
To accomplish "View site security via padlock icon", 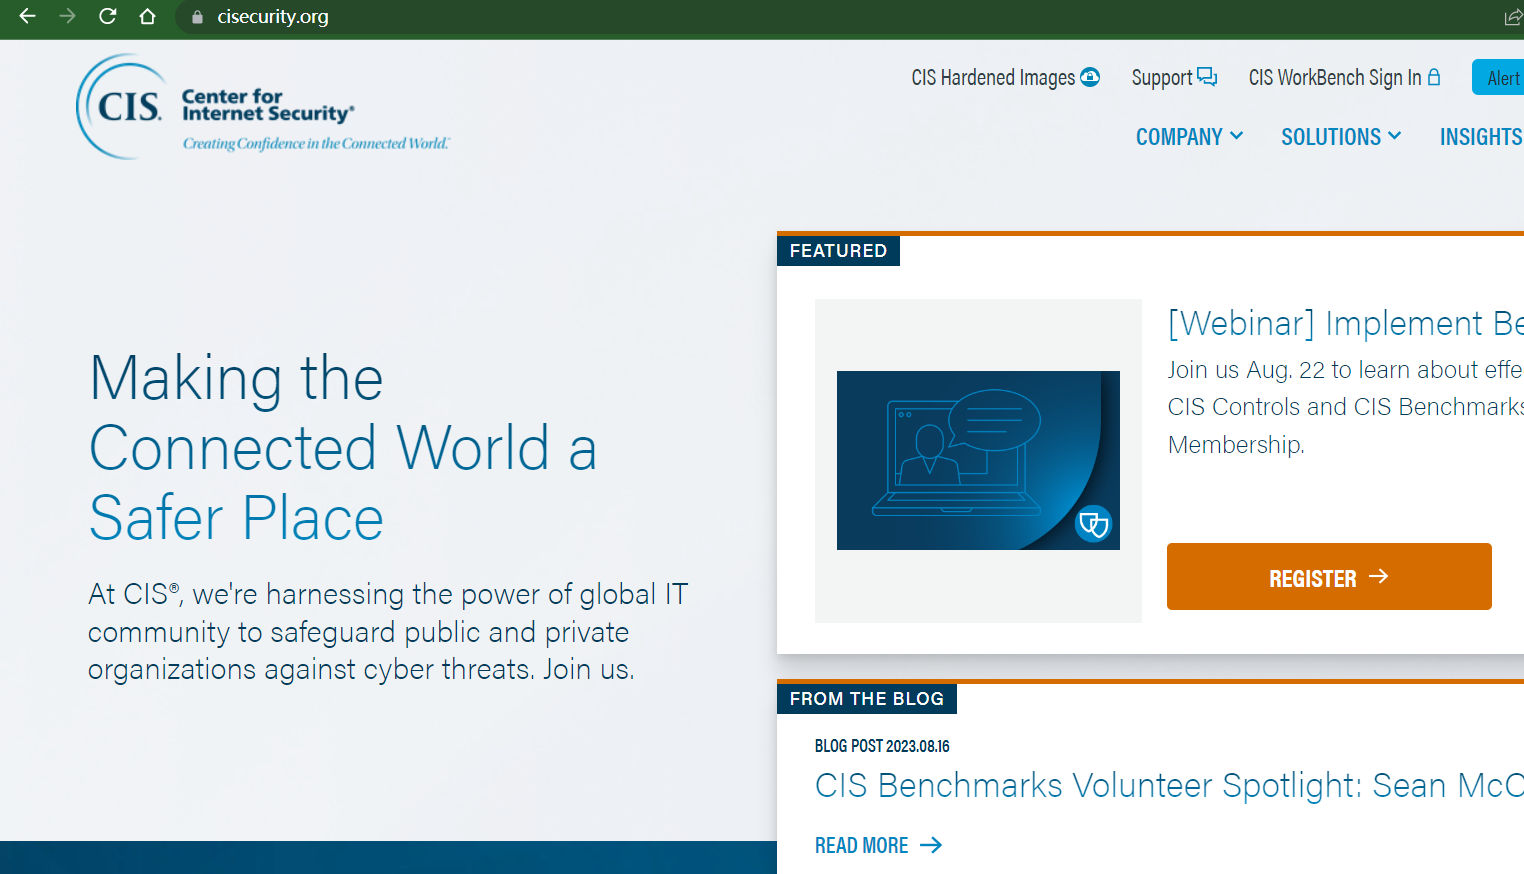I will 197,17.
